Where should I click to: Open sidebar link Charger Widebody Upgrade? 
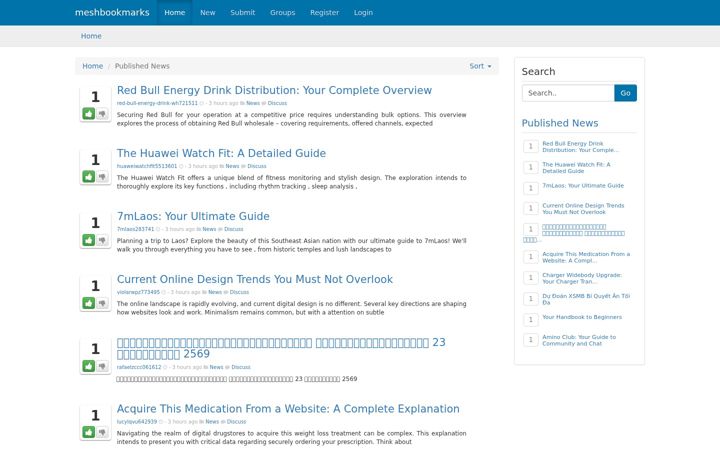pos(582,278)
